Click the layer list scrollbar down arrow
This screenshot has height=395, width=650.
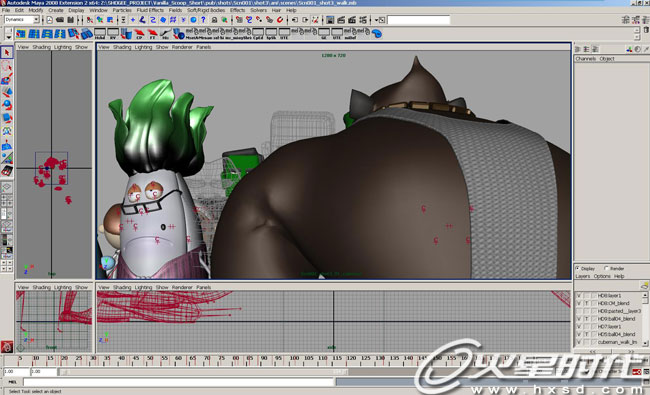click(x=645, y=343)
